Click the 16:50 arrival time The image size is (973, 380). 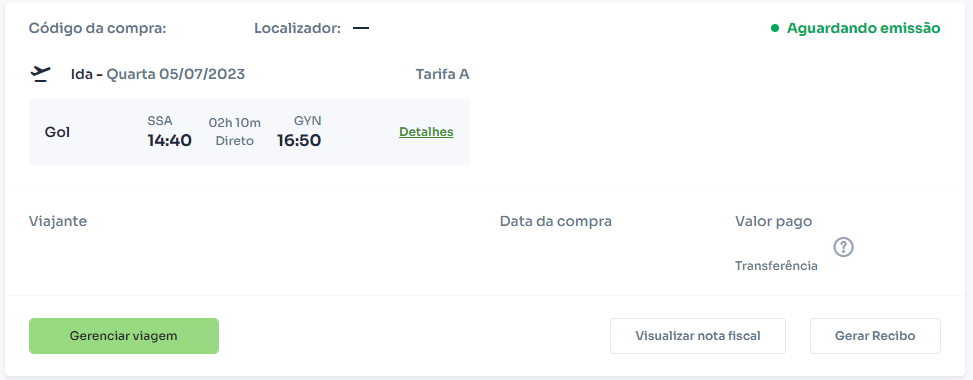[299, 141]
